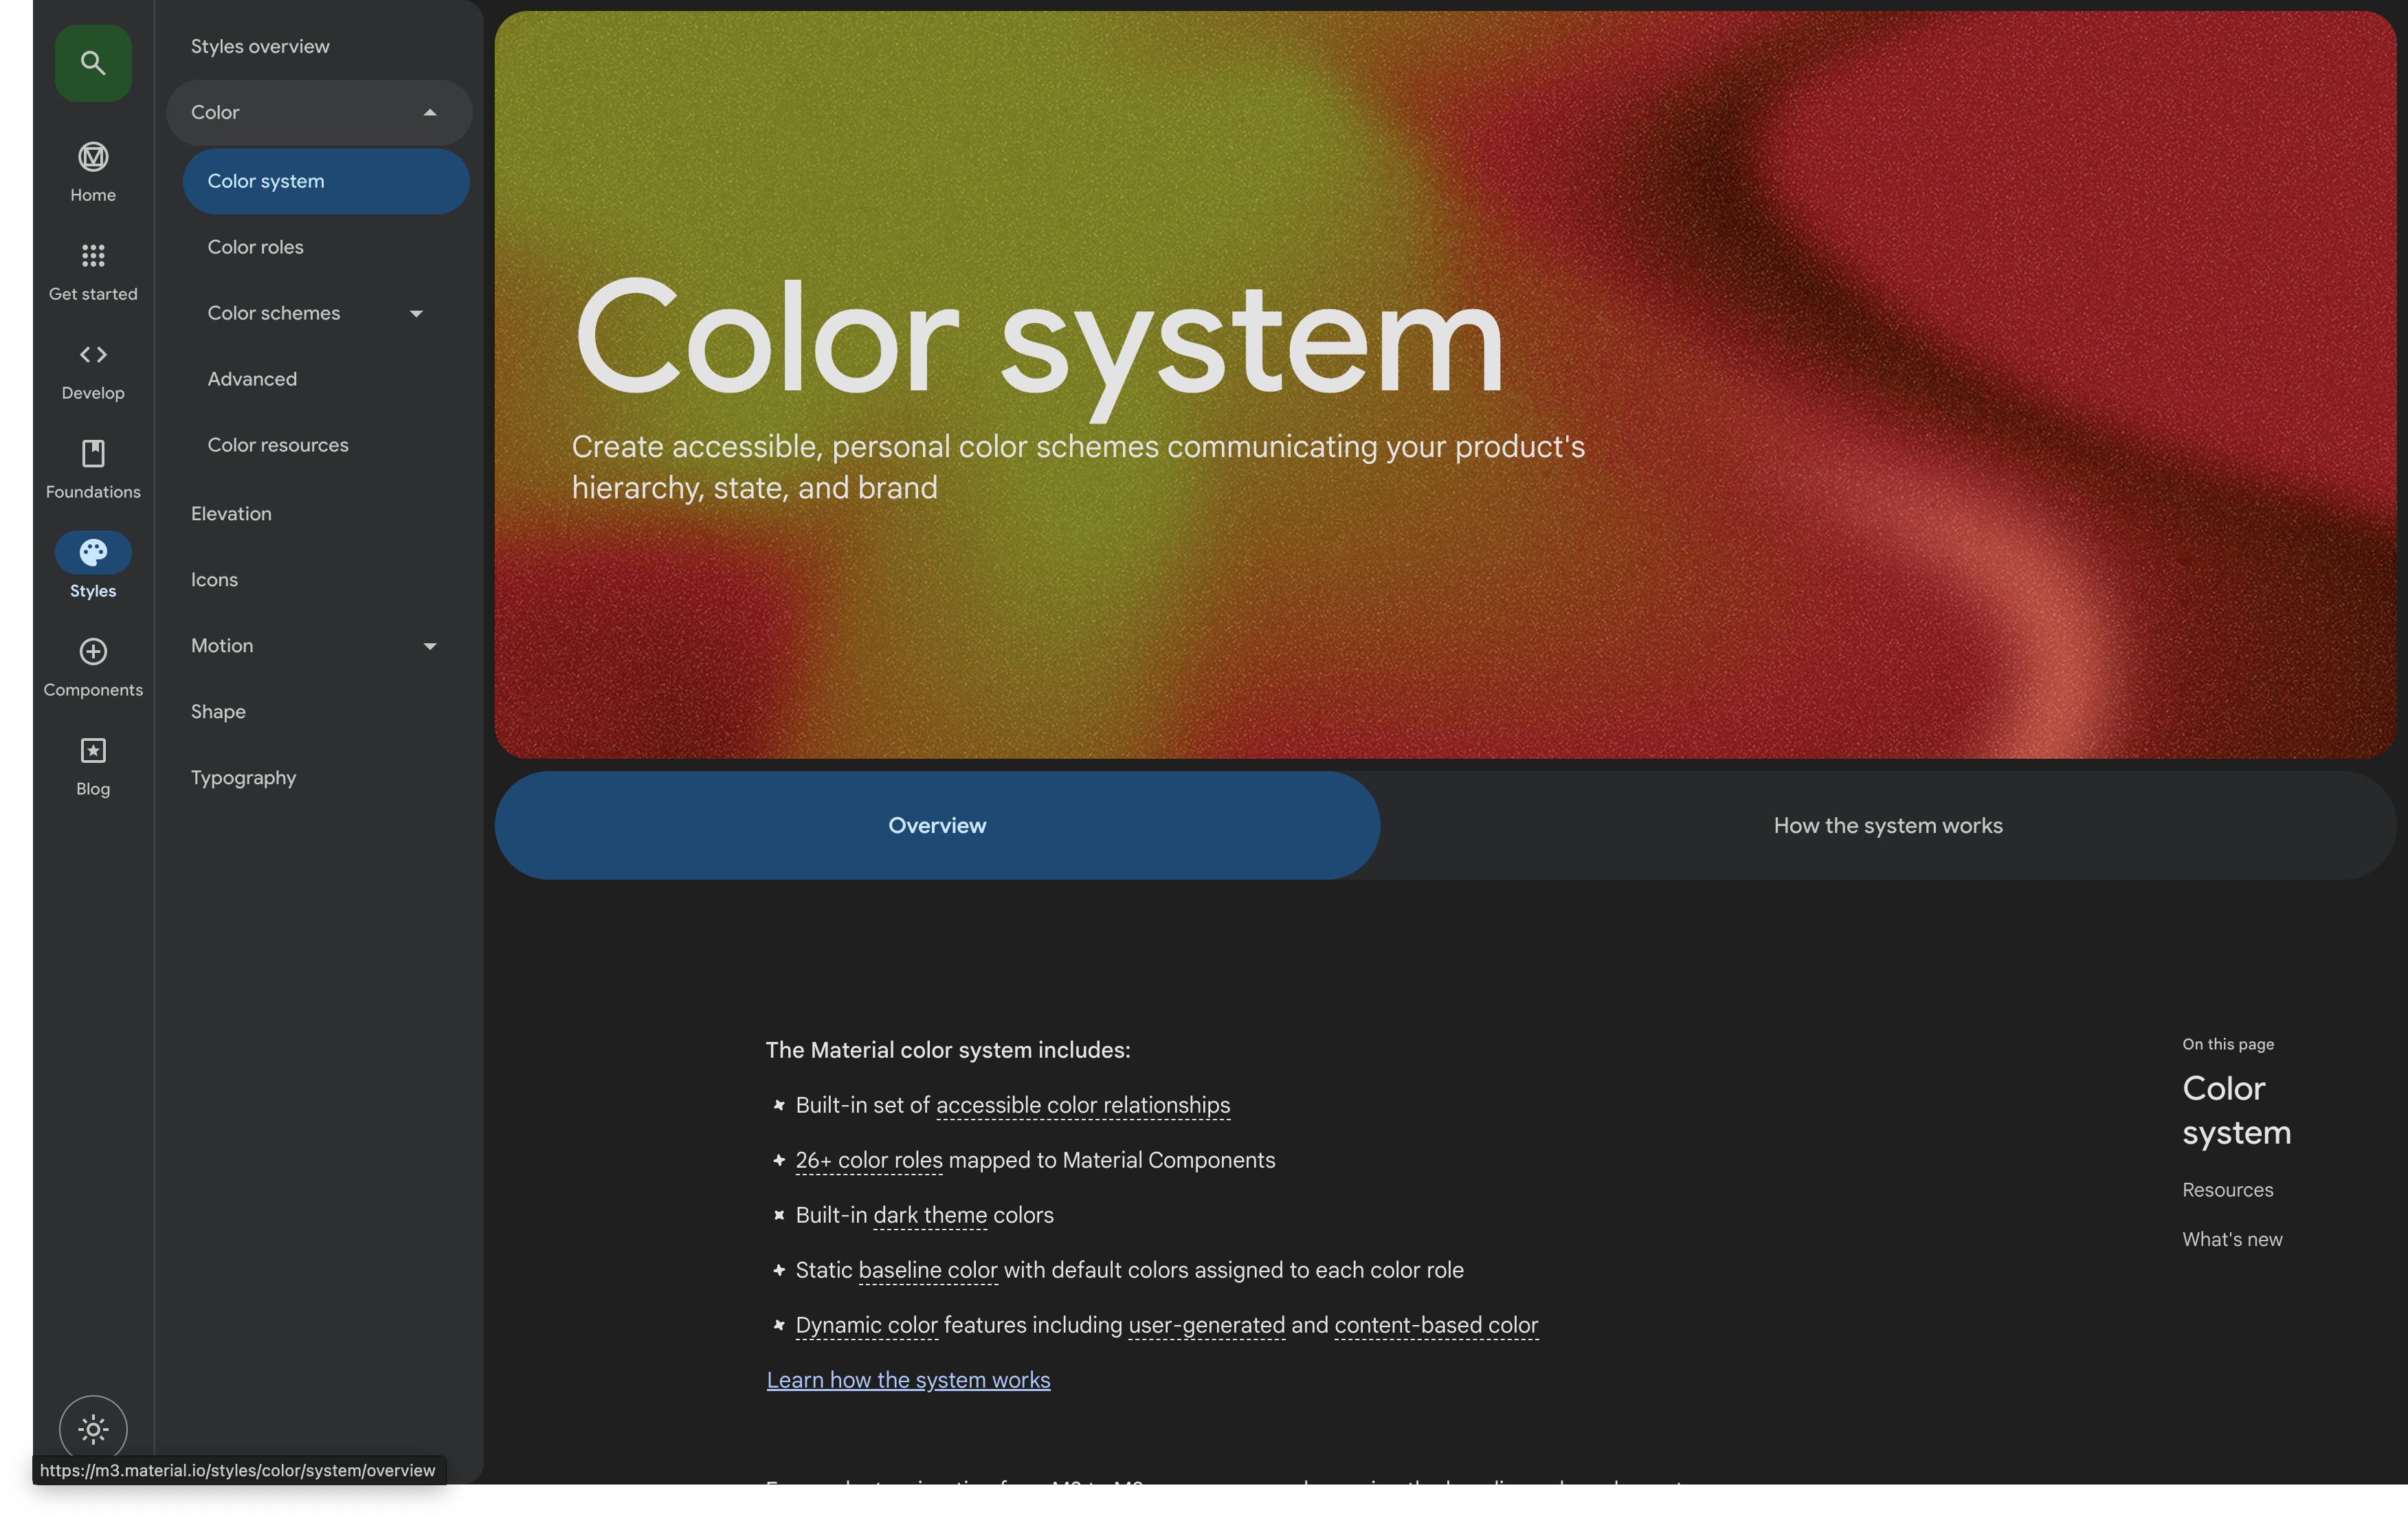Screen dimensions: 2408x1523
Task: Switch to How the system works tab
Action: (1887, 826)
